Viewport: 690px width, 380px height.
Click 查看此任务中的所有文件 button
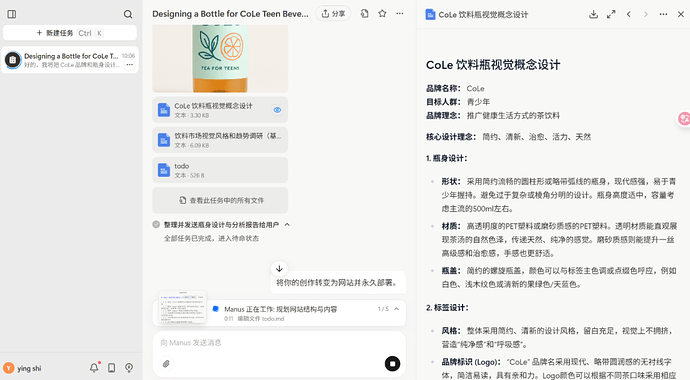[220, 200]
